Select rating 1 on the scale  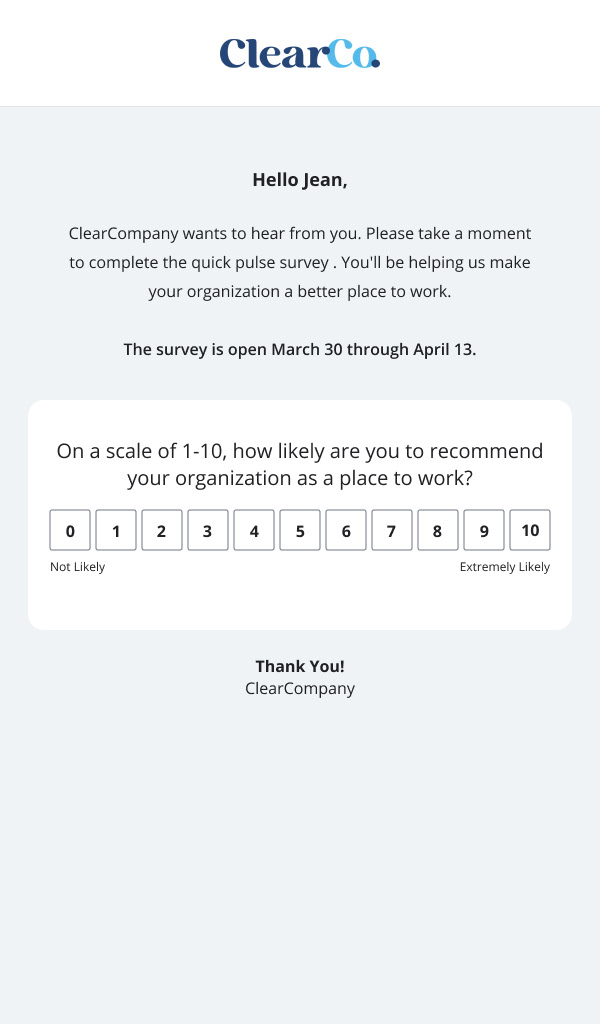click(116, 530)
